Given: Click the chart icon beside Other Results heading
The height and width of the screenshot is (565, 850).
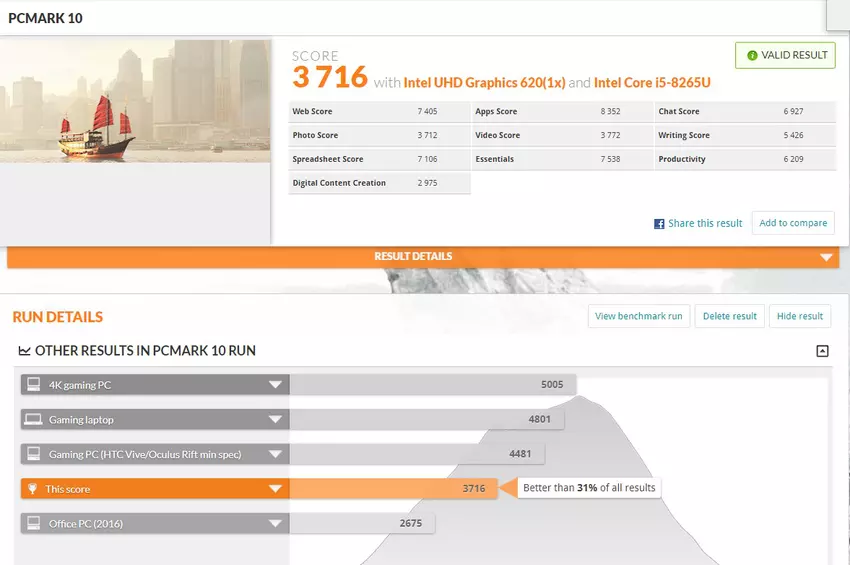Looking at the screenshot, I should [24, 351].
